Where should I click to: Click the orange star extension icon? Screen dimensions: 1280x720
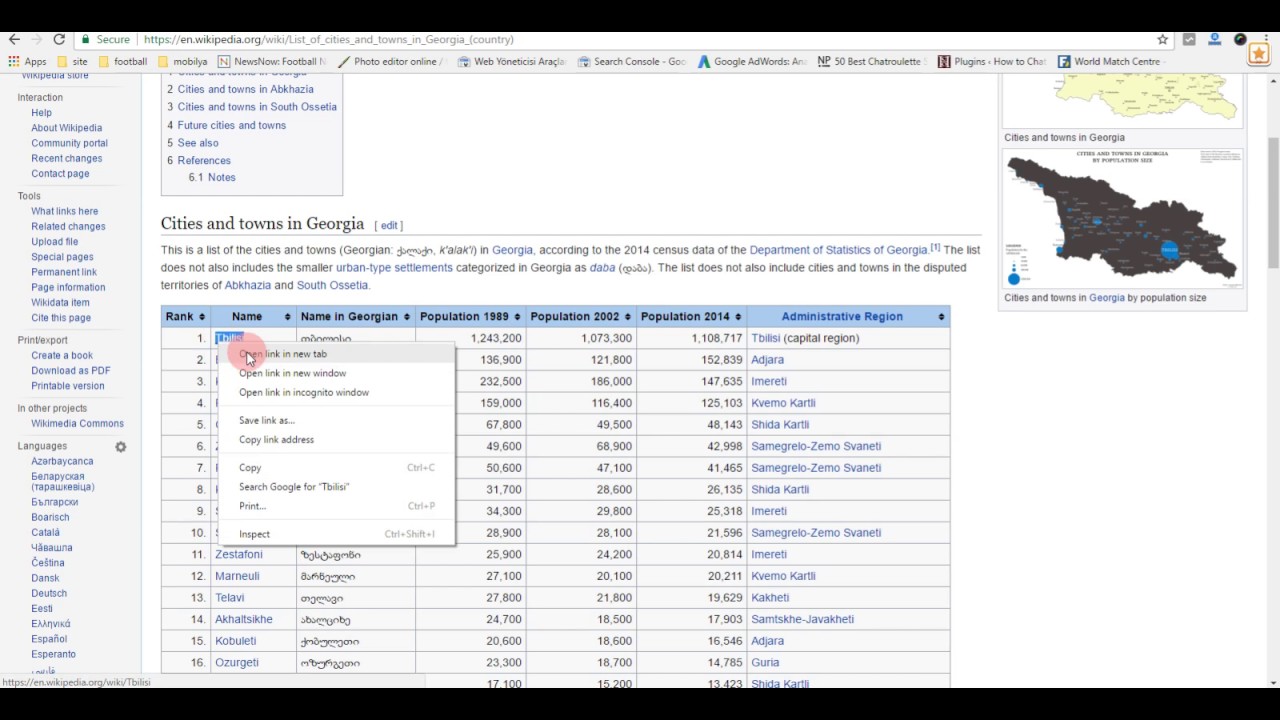click(1259, 55)
